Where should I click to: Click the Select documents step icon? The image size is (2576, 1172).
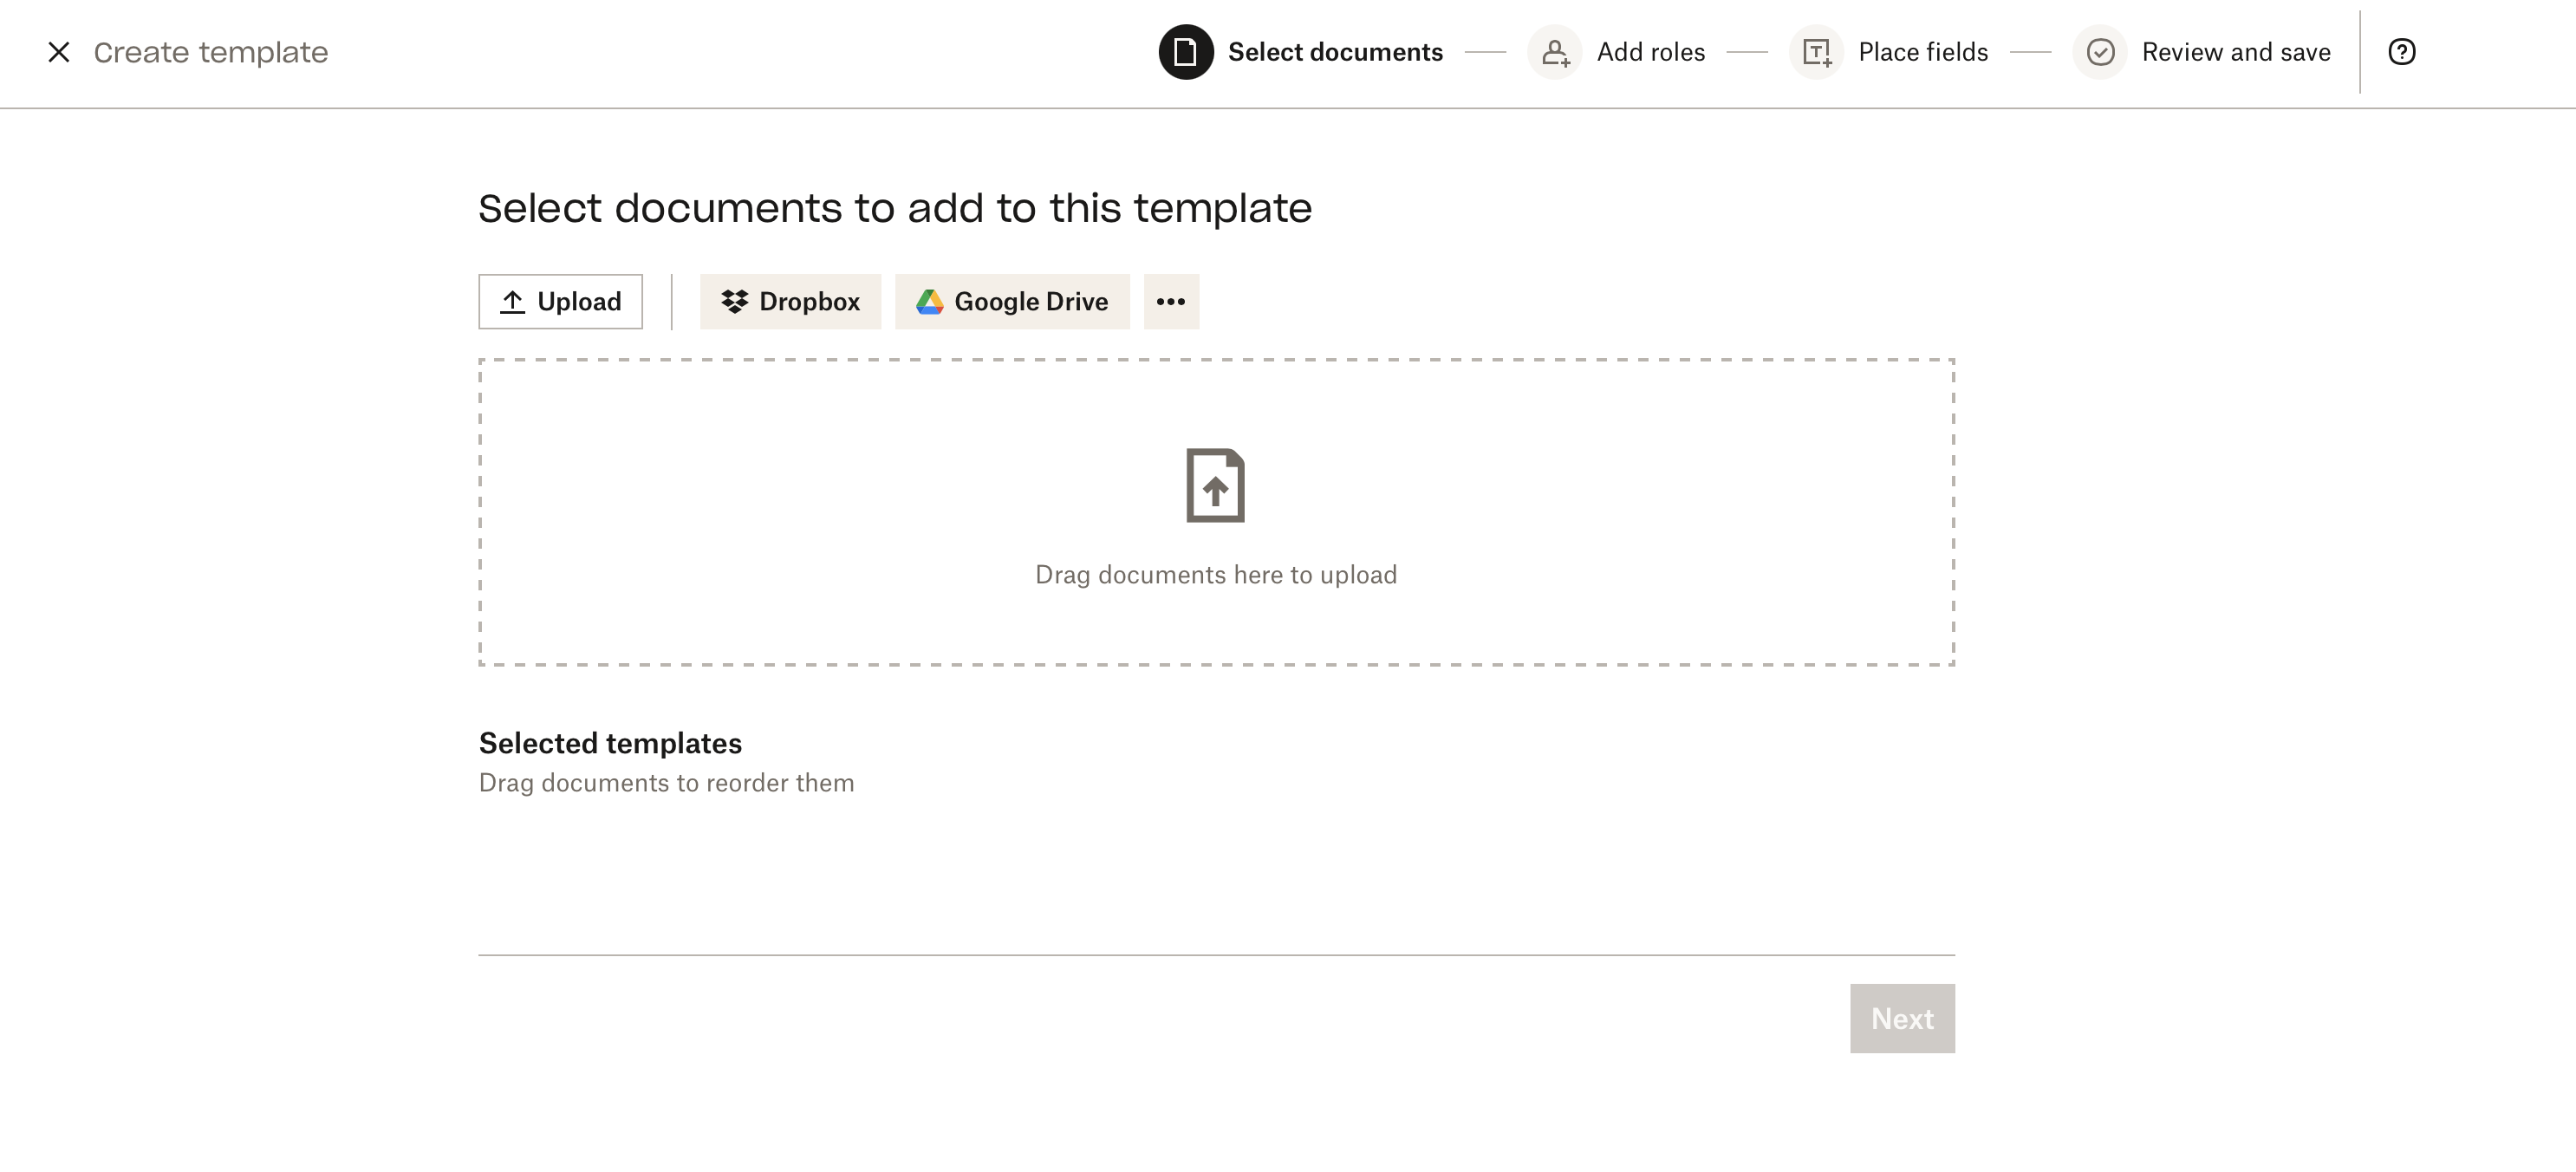1185,51
